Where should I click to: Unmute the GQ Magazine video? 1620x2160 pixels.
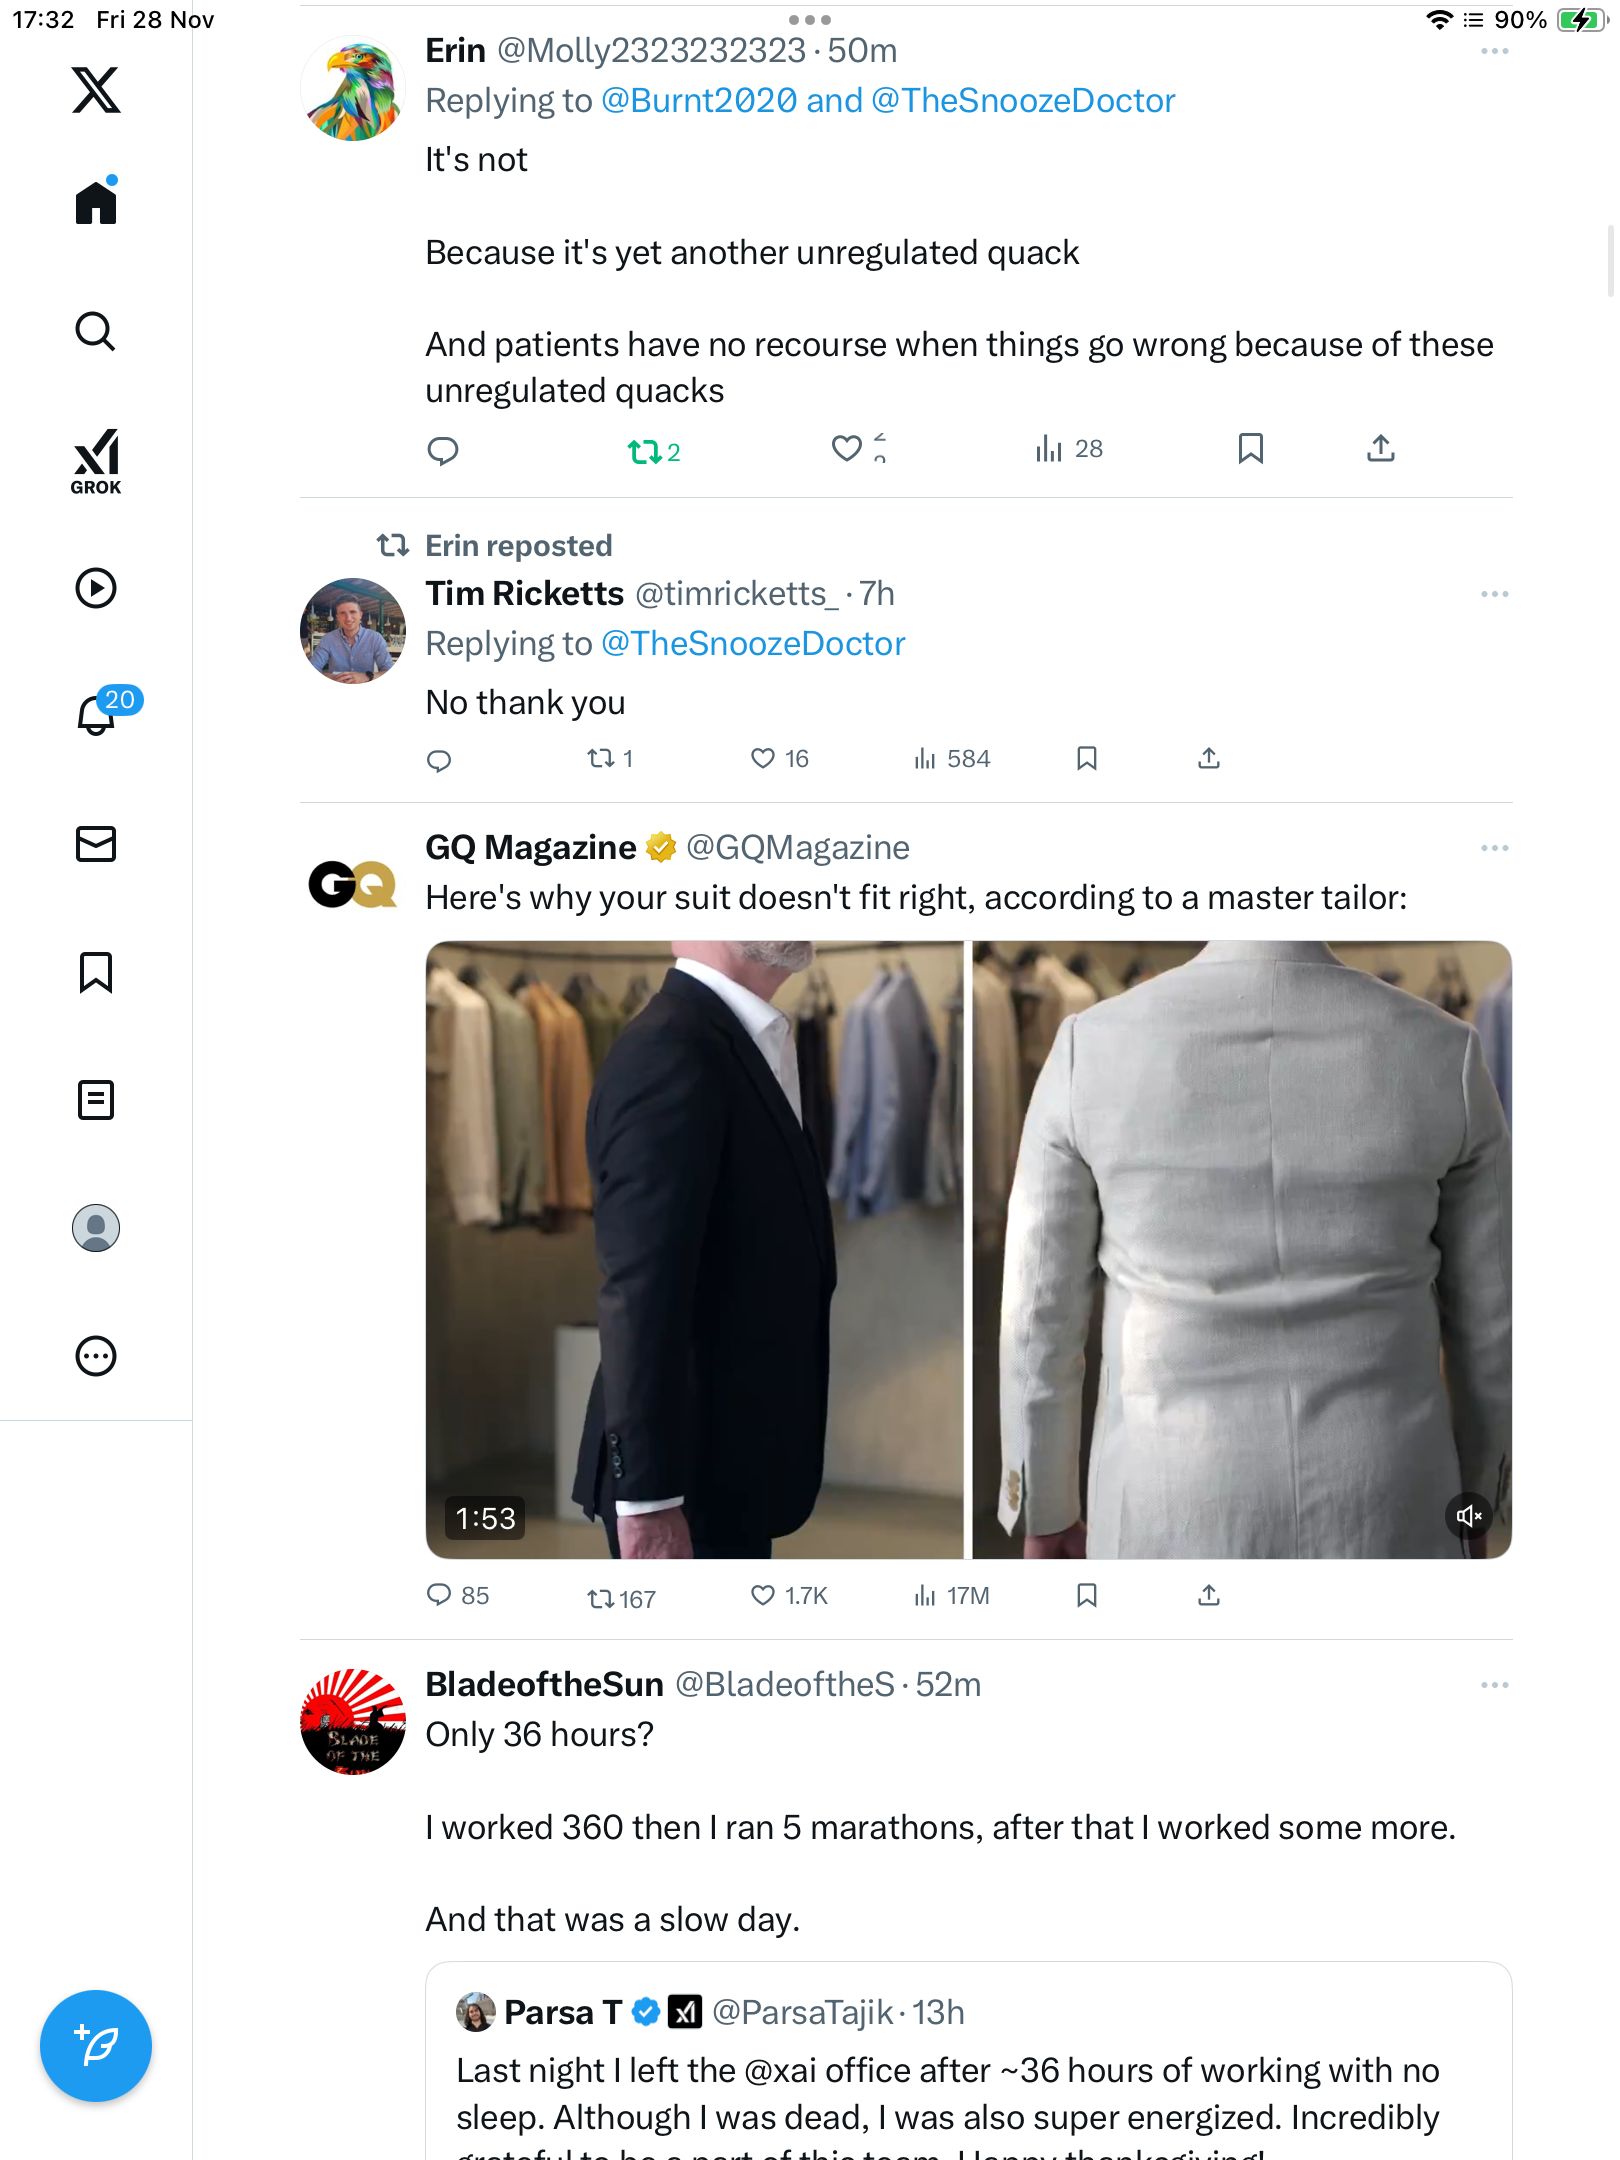[1468, 1516]
